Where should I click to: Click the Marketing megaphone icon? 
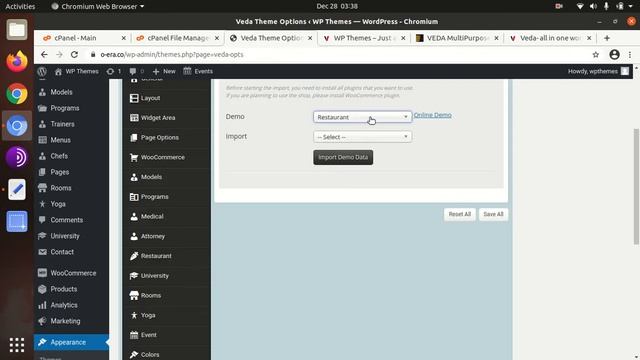pyautogui.click(x=42, y=321)
